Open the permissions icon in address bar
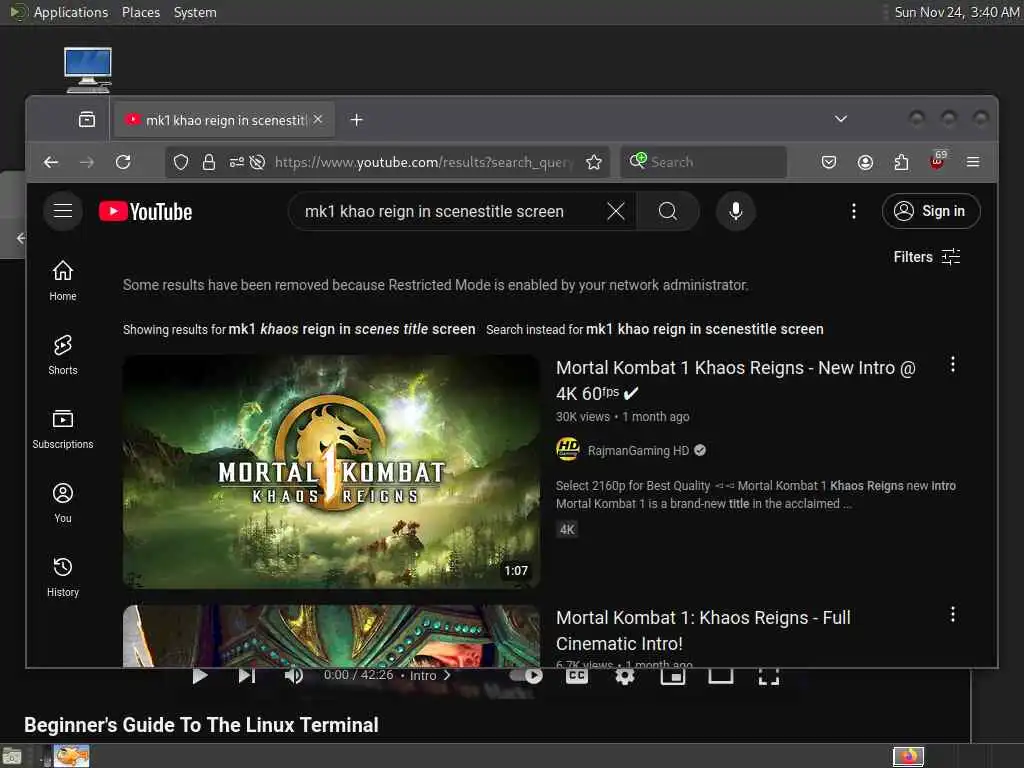This screenshot has height=768, width=1024. pos(236,162)
